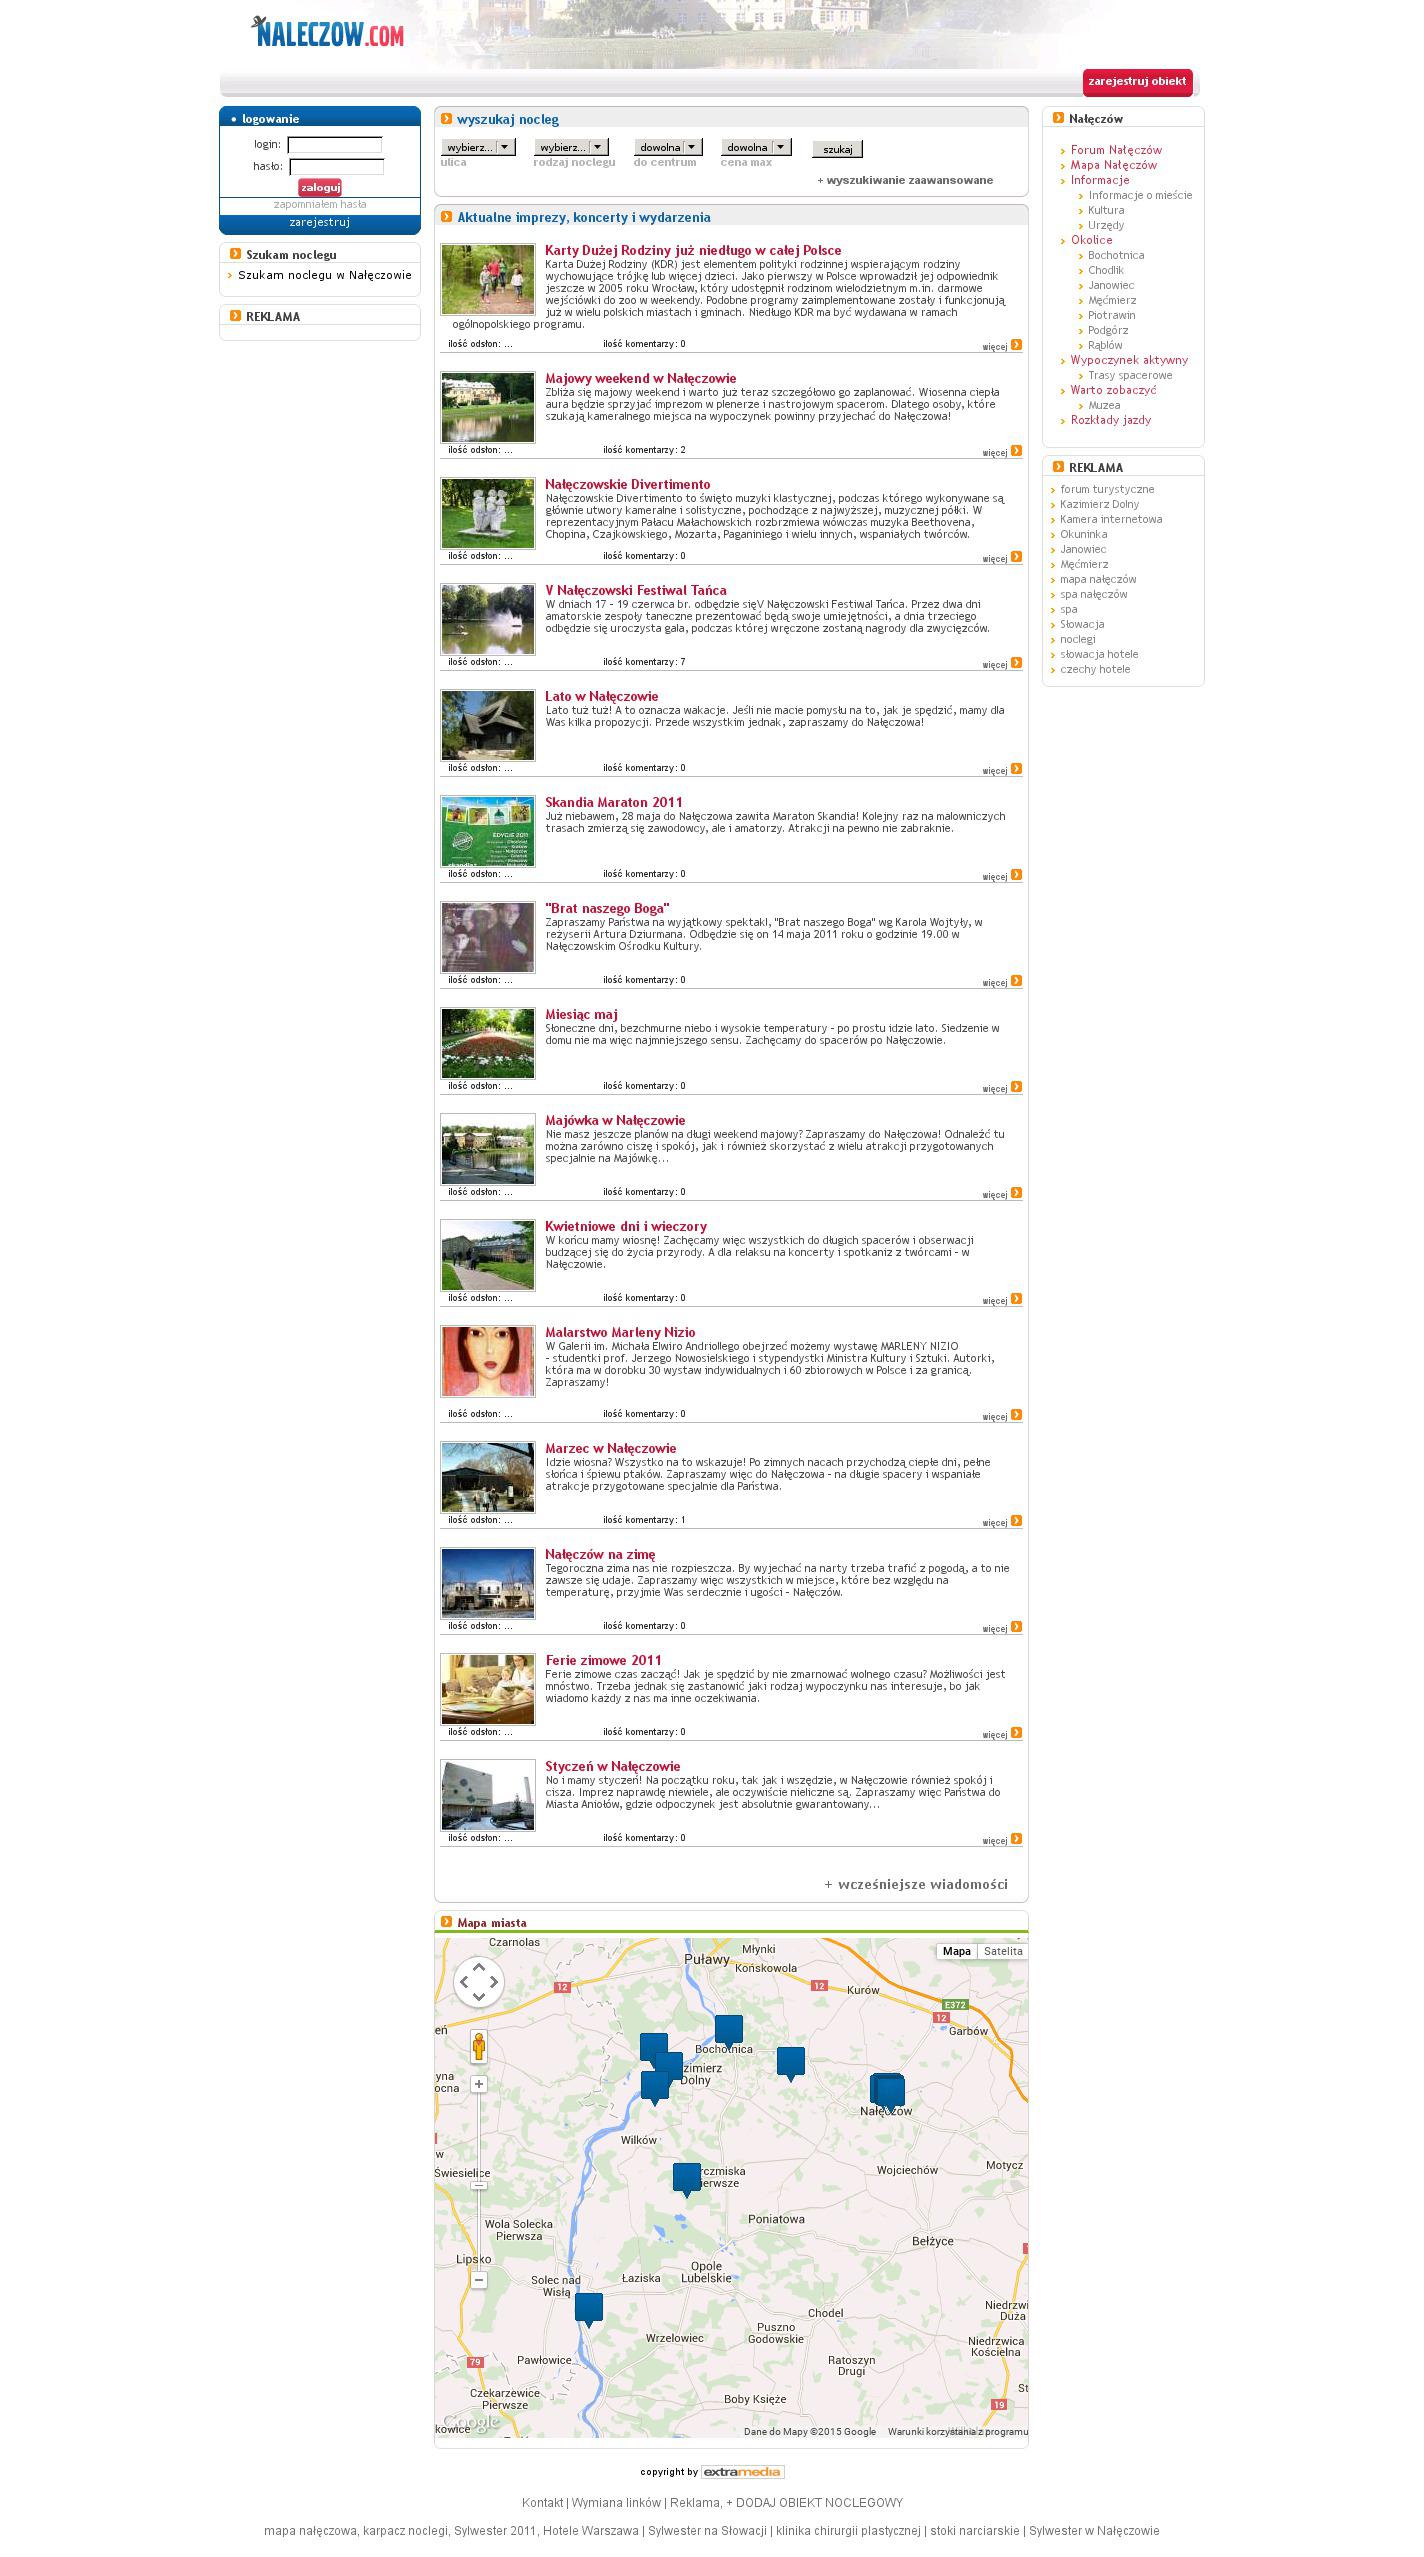Open the 'cena max' dropdown
Viewport: 1424px width, 2557px height.
coord(756,148)
